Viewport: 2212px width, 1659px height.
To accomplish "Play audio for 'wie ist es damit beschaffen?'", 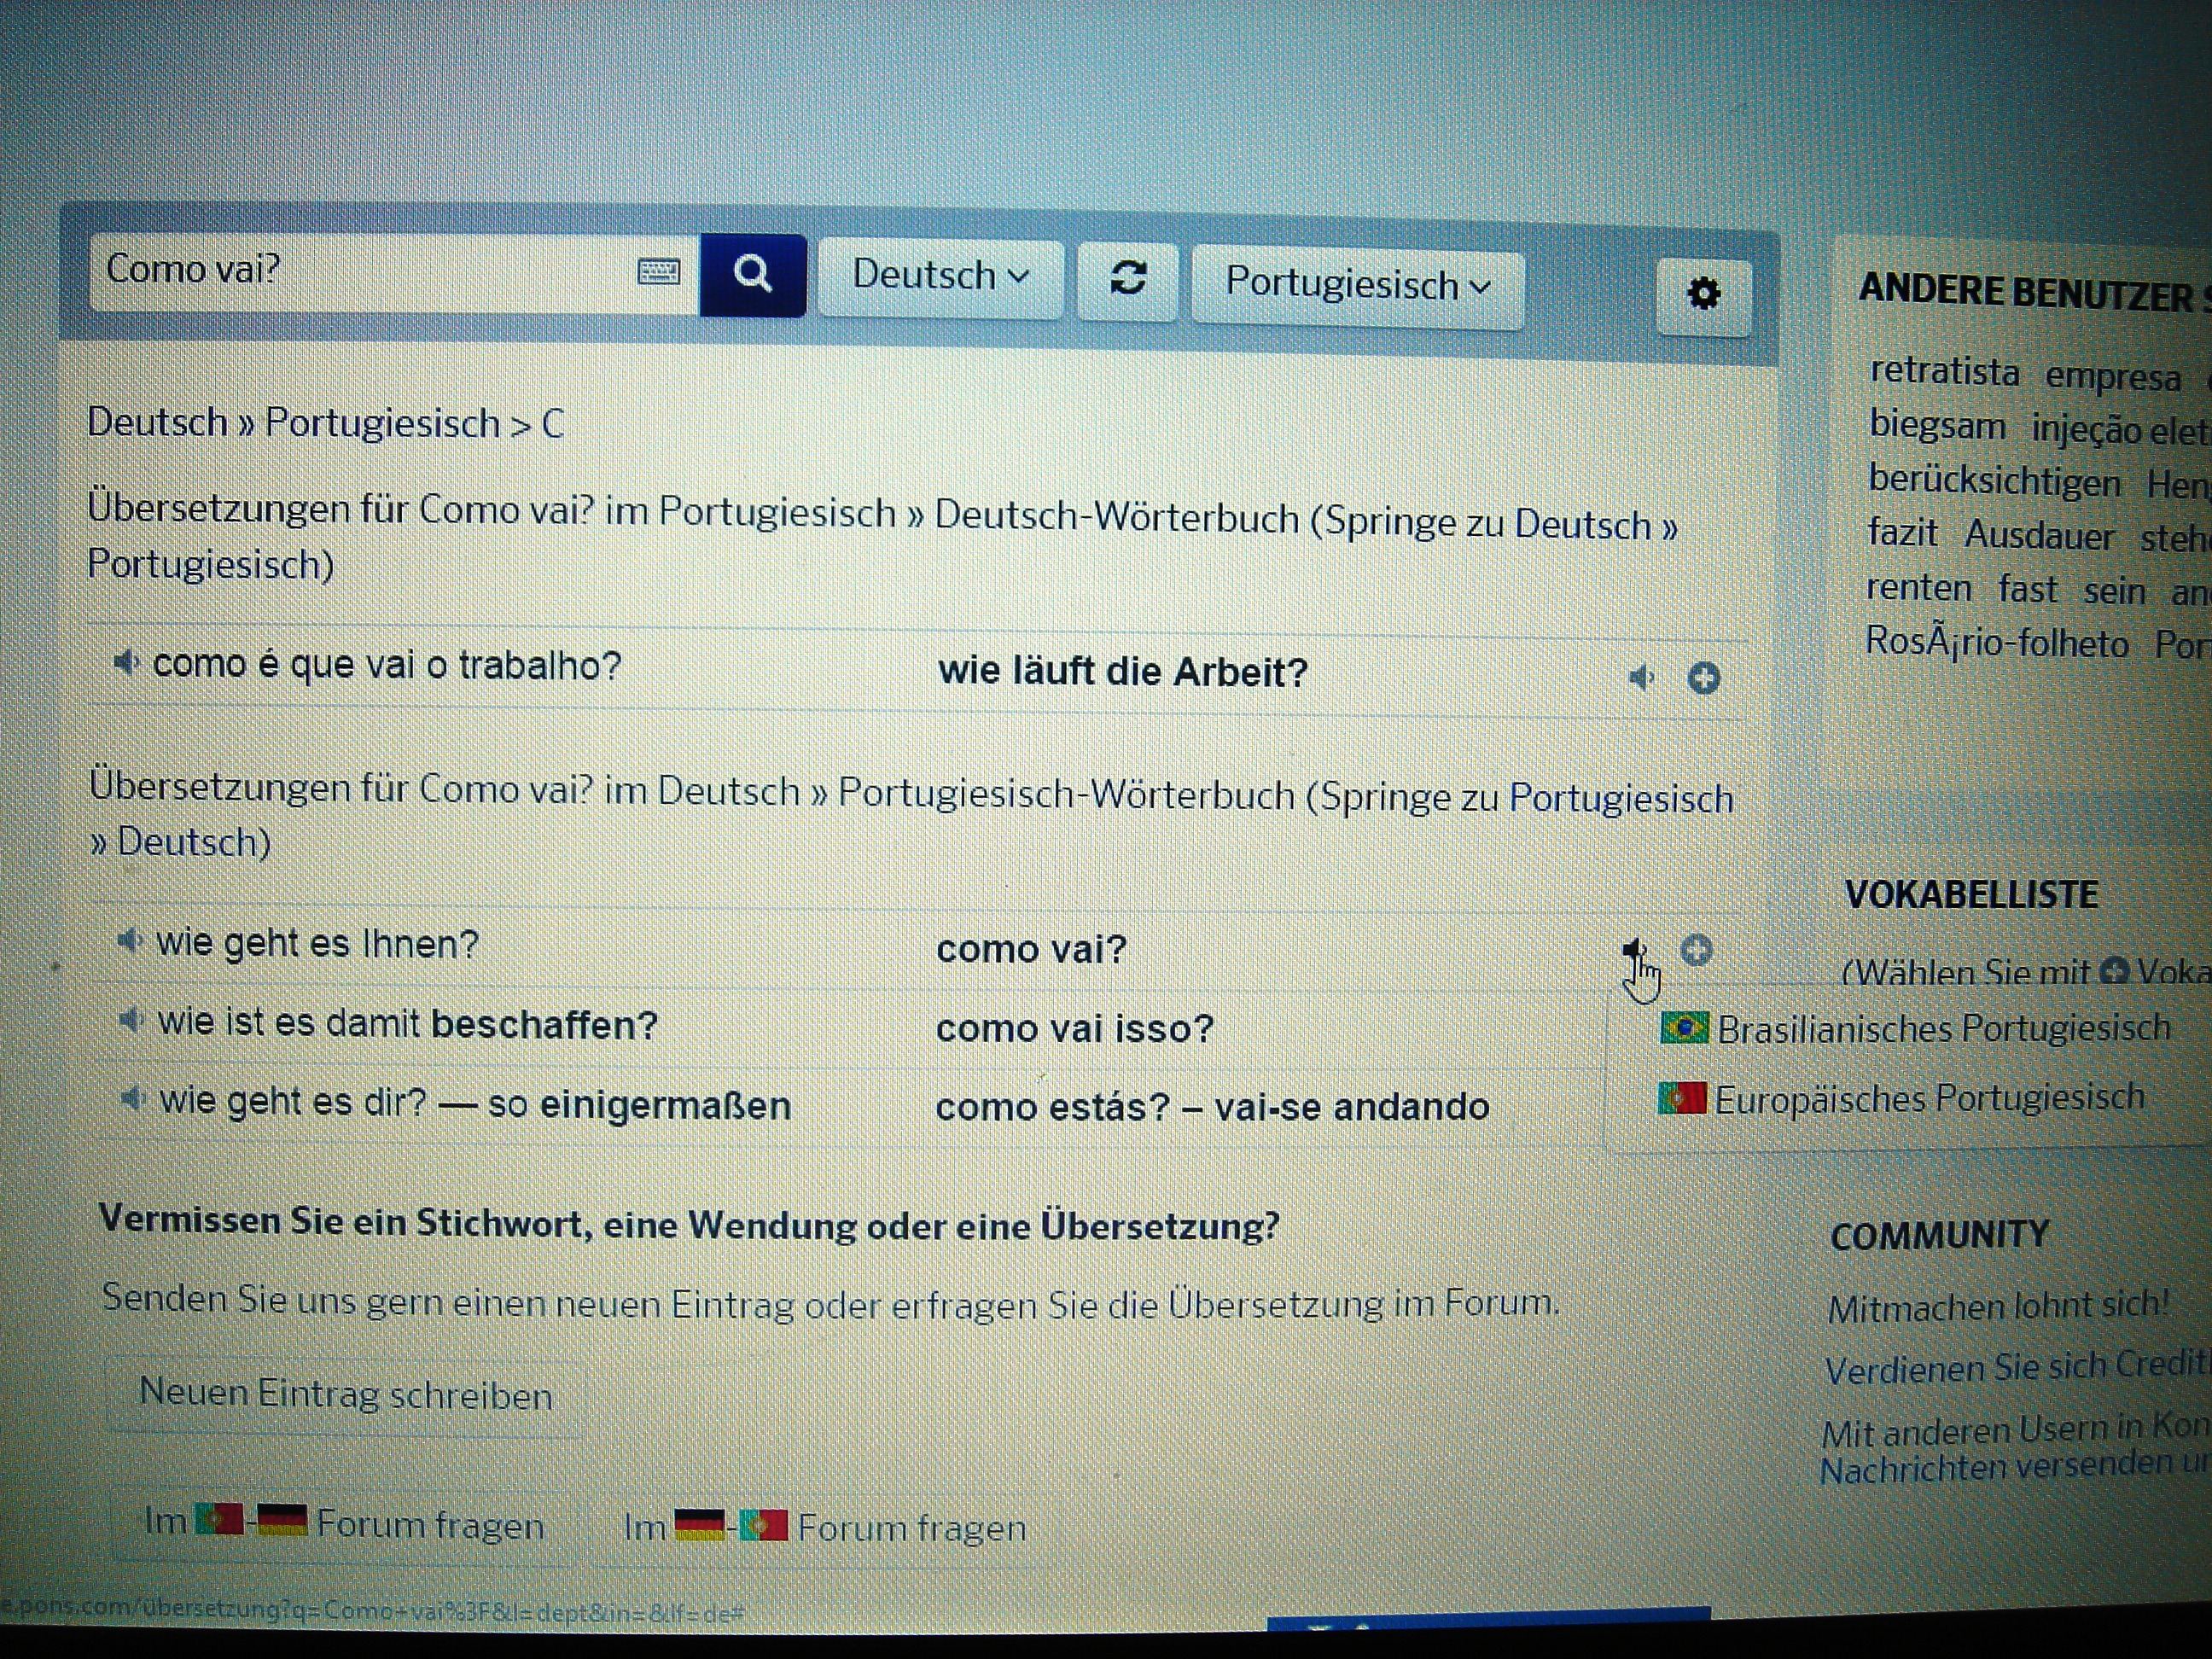I will pyautogui.click(x=131, y=1021).
